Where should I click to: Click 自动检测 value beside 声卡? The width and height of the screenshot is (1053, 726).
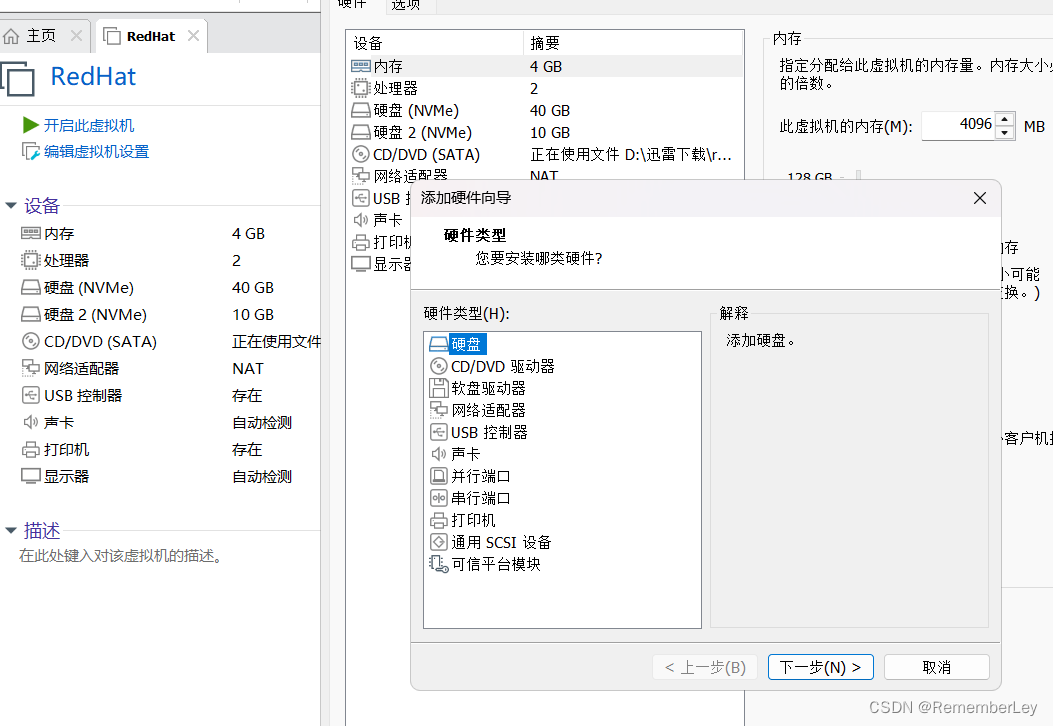262,422
